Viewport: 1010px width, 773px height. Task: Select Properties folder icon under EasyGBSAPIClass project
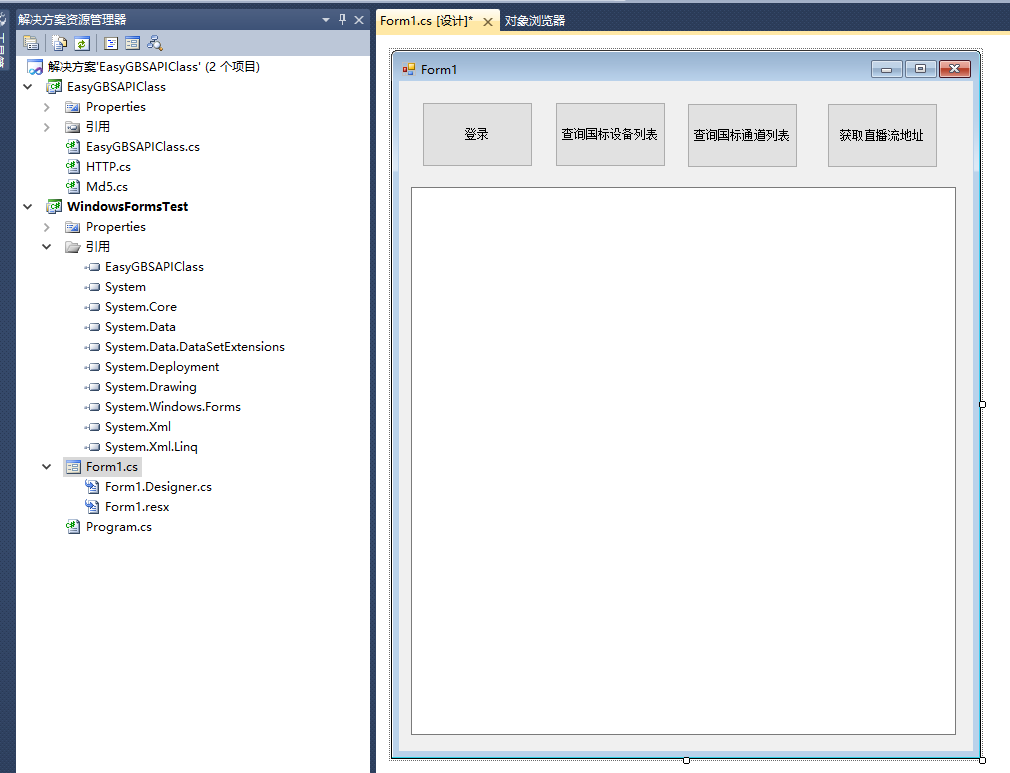click(73, 107)
